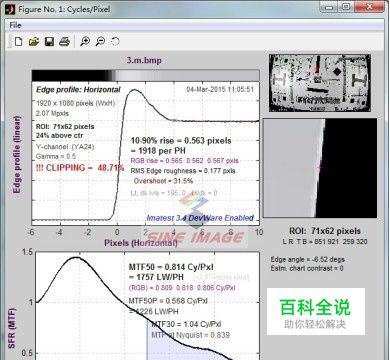Click the 3.m.bmp plot title

[x=144, y=60]
